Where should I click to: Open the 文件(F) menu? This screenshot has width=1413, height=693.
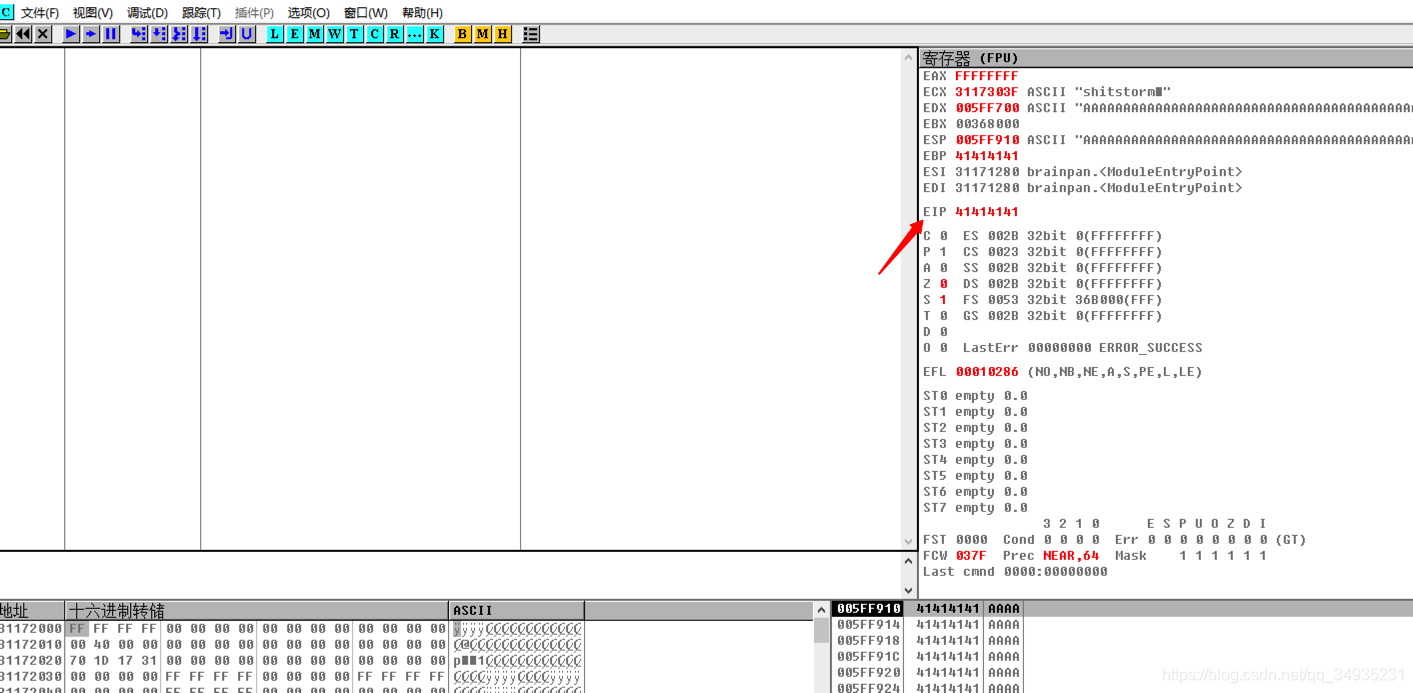pos(40,12)
